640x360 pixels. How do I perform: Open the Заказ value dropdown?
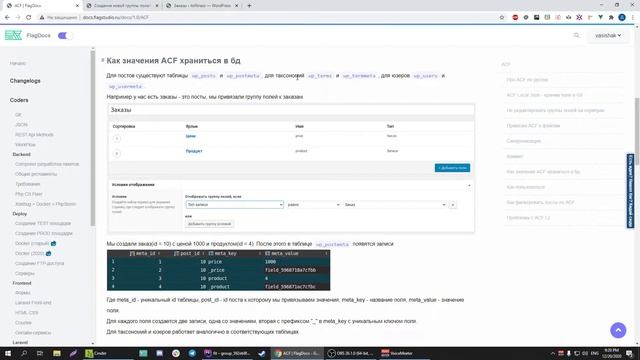pyautogui.click(x=395, y=204)
